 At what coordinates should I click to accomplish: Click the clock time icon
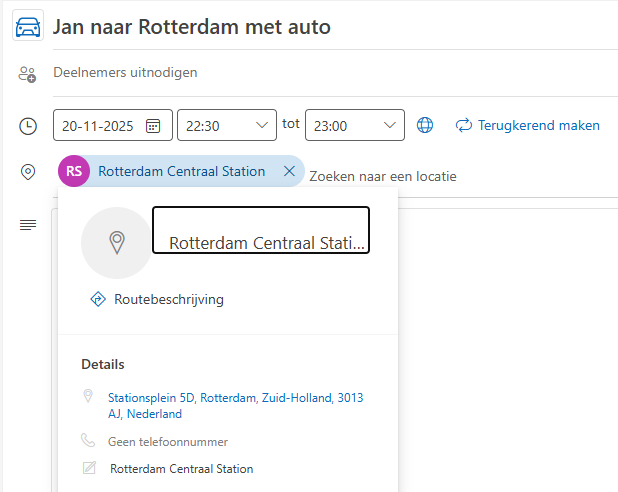(x=28, y=126)
